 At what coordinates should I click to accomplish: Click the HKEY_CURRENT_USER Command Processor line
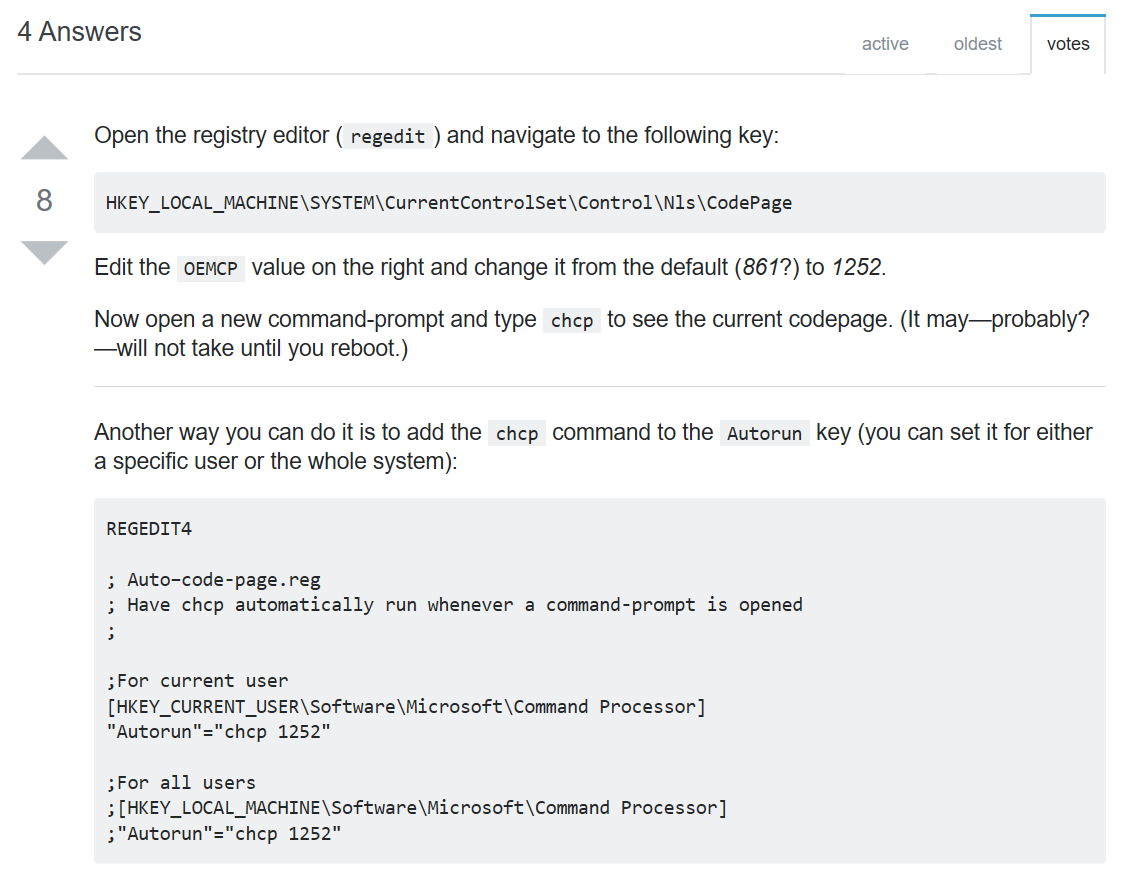point(406,707)
